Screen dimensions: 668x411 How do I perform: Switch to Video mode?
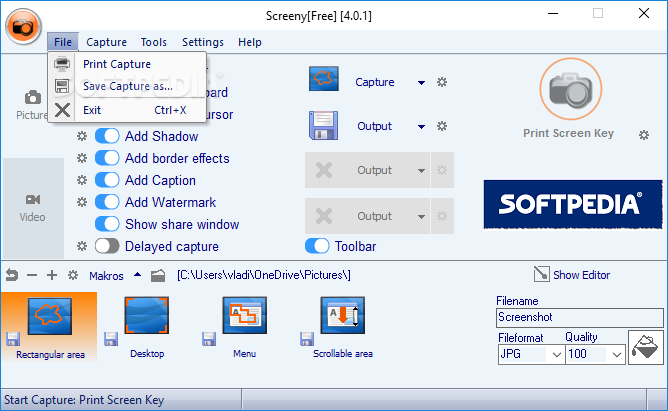tap(32, 208)
